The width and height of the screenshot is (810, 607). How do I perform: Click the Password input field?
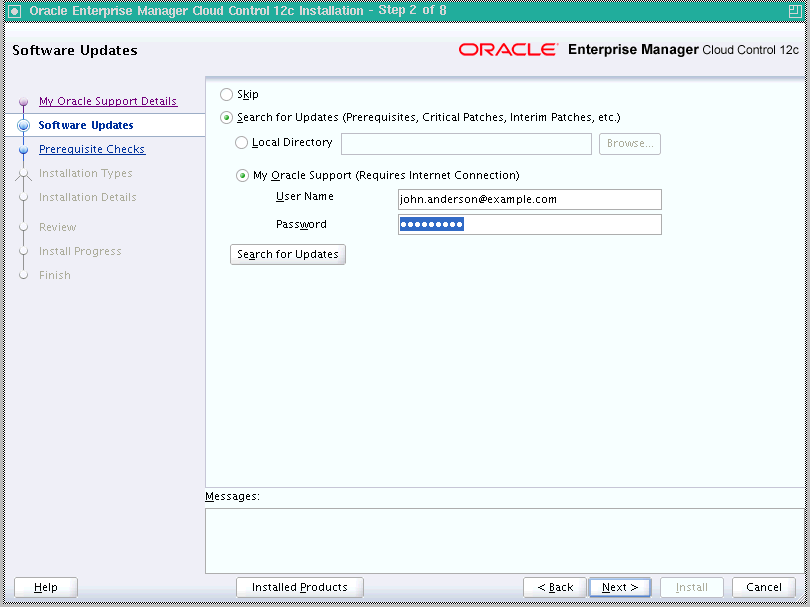529,224
